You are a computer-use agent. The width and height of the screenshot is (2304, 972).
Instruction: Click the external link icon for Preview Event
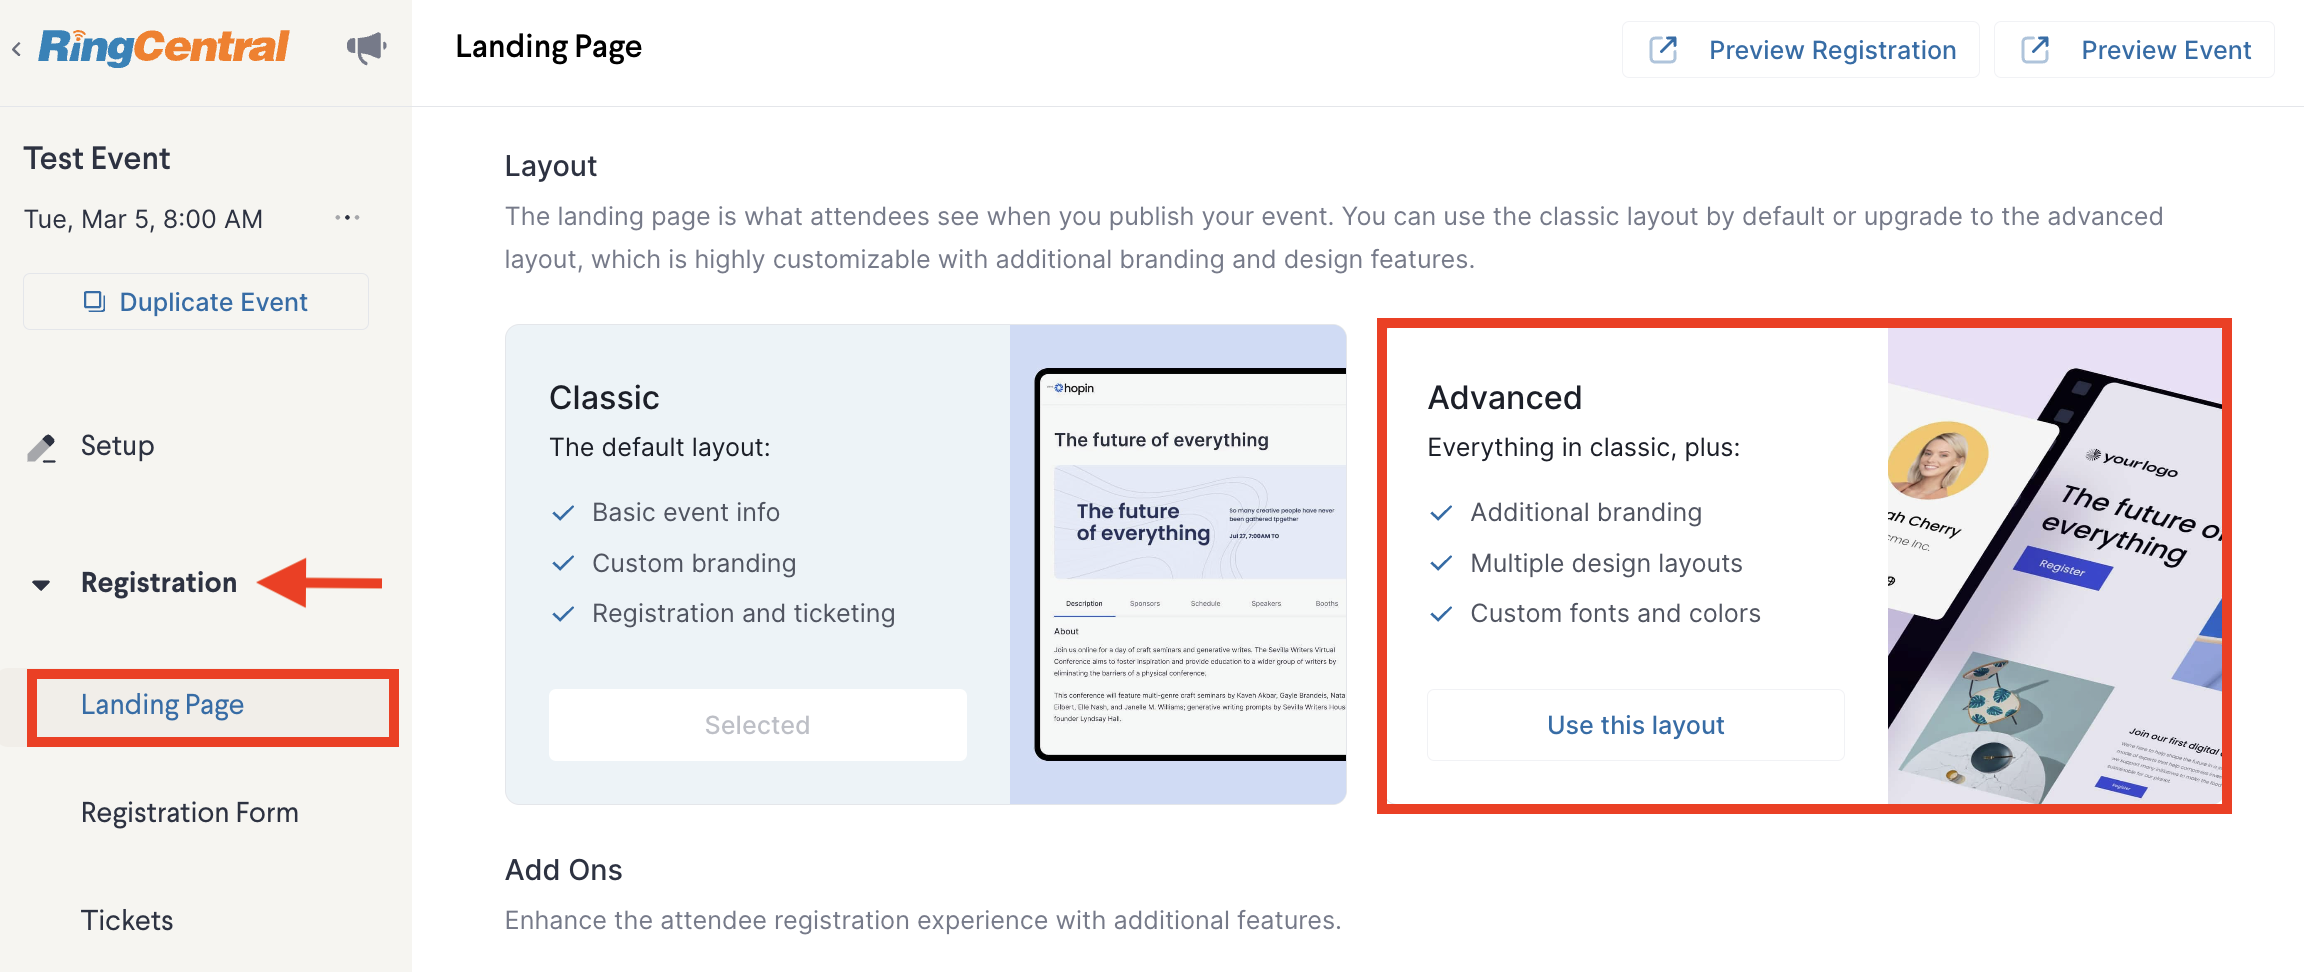tap(2035, 49)
